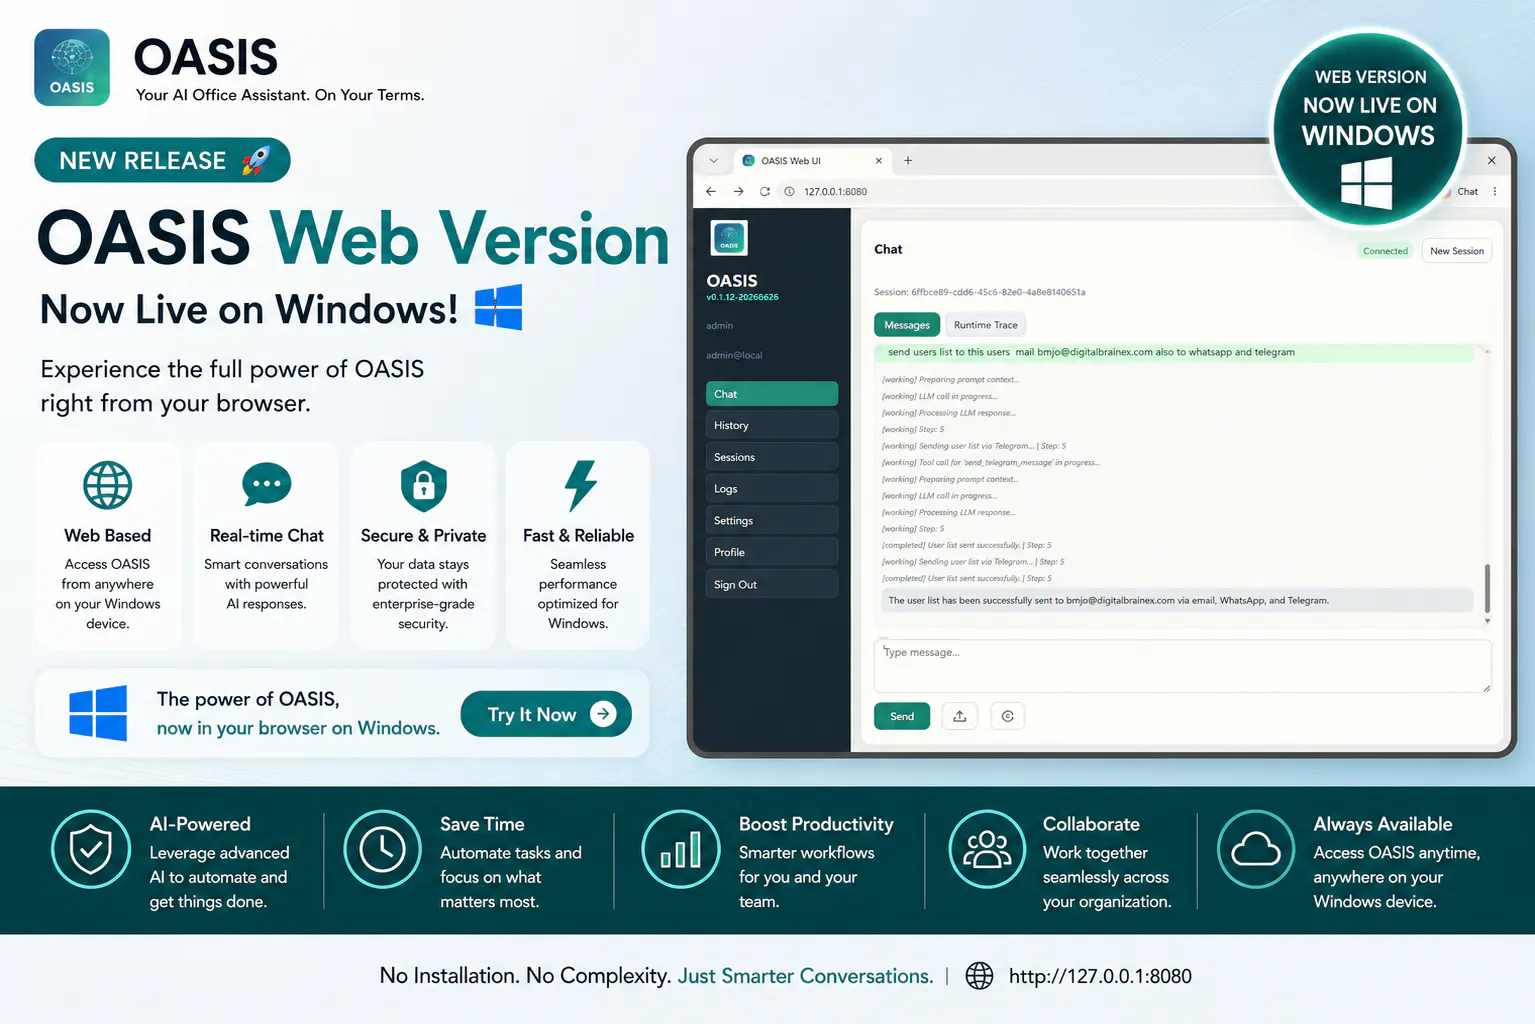The image size is (1535, 1024).
Task: Click the site info icon beside 127.0.0.1:8080
Action: click(789, 191)
